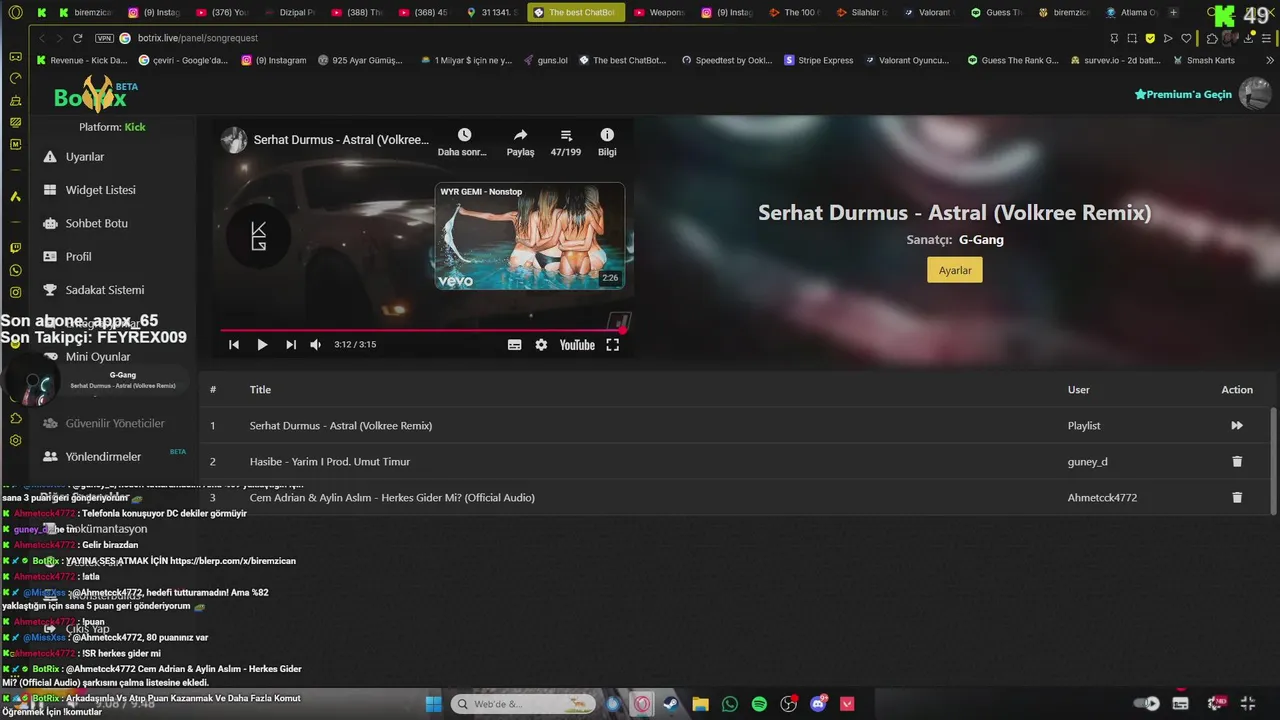The height and width of the screenshot is (720, 1280).
Task: Click the address bar botrix.live URL
Action: point(197,38)
